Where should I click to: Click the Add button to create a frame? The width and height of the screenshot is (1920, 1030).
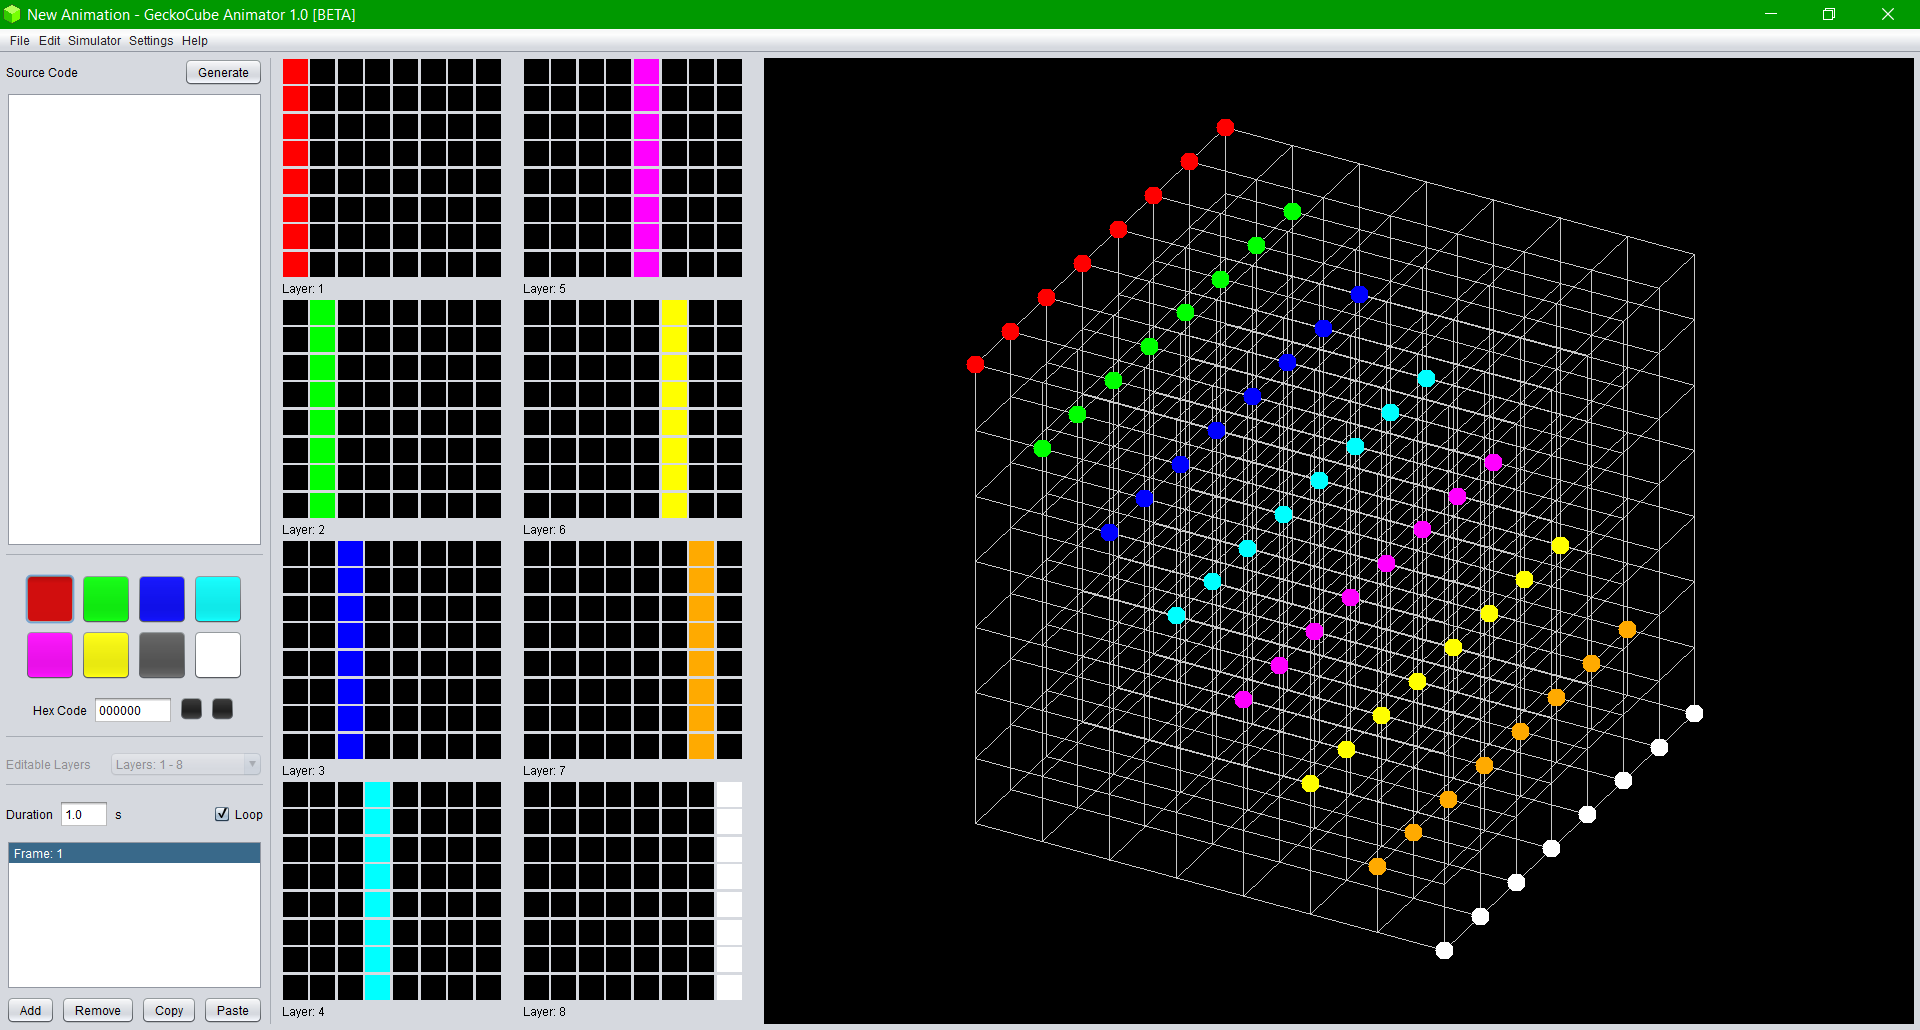(x=29, y=1010)
